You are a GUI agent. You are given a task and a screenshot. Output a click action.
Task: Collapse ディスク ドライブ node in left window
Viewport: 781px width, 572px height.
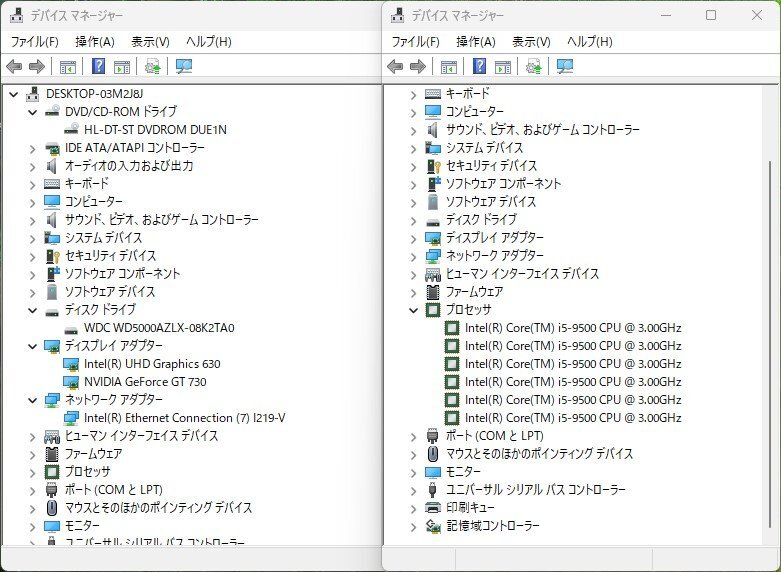32,310
